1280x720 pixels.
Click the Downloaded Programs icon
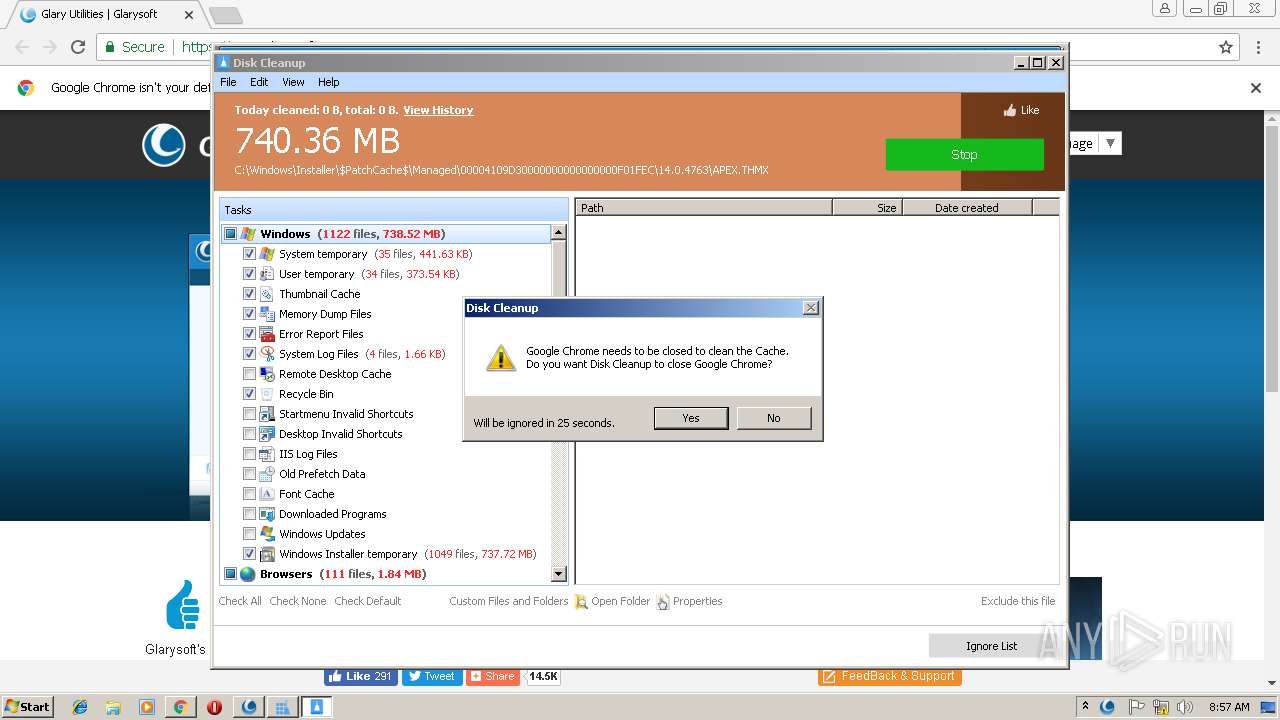(x=267, y=514)
